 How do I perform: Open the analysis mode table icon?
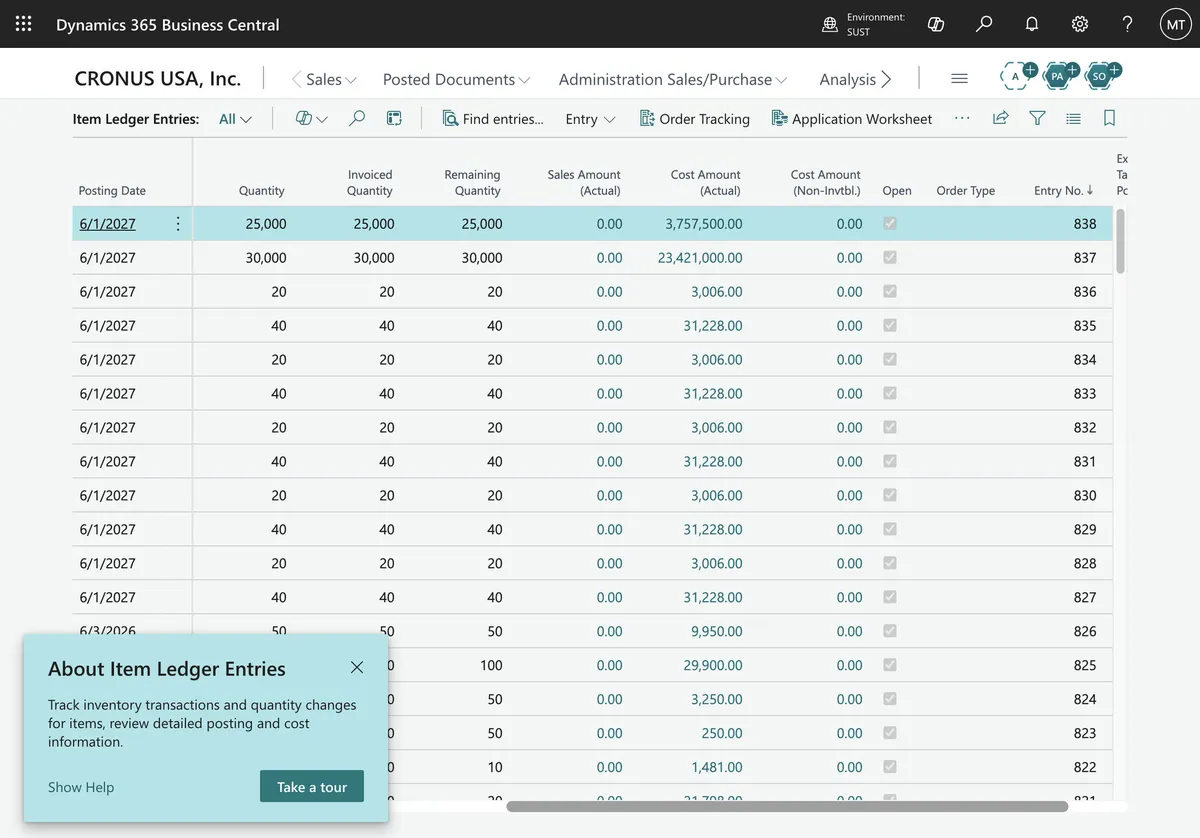click(x=394, y=118)
